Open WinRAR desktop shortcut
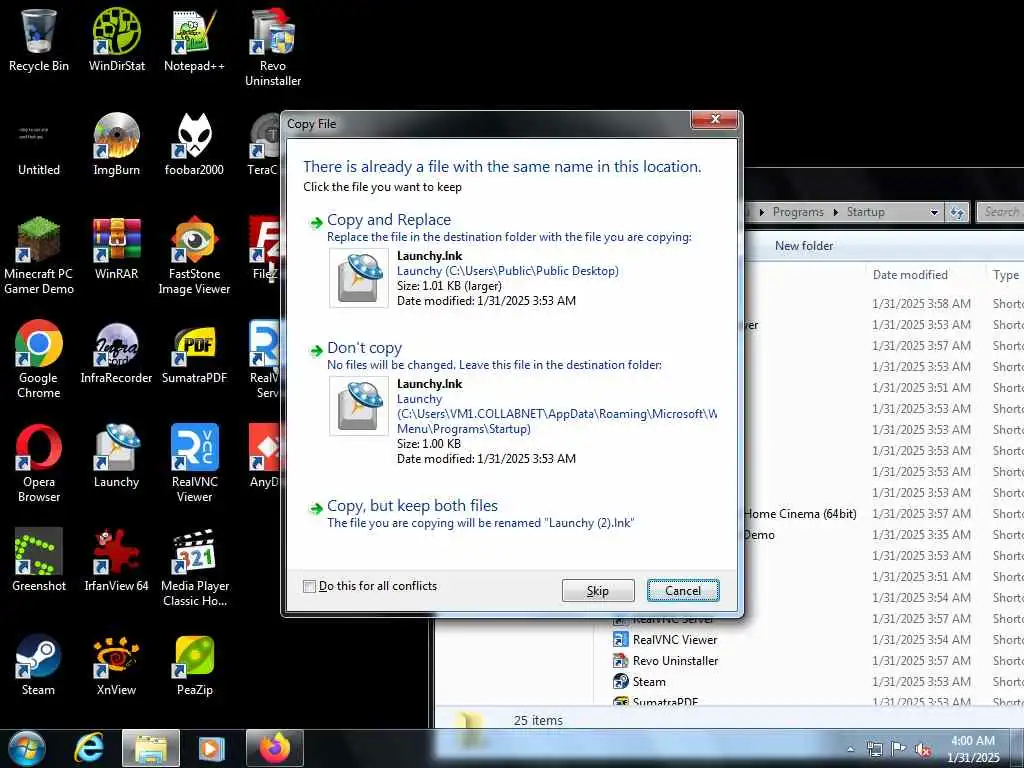 click(x=116, y=248)
